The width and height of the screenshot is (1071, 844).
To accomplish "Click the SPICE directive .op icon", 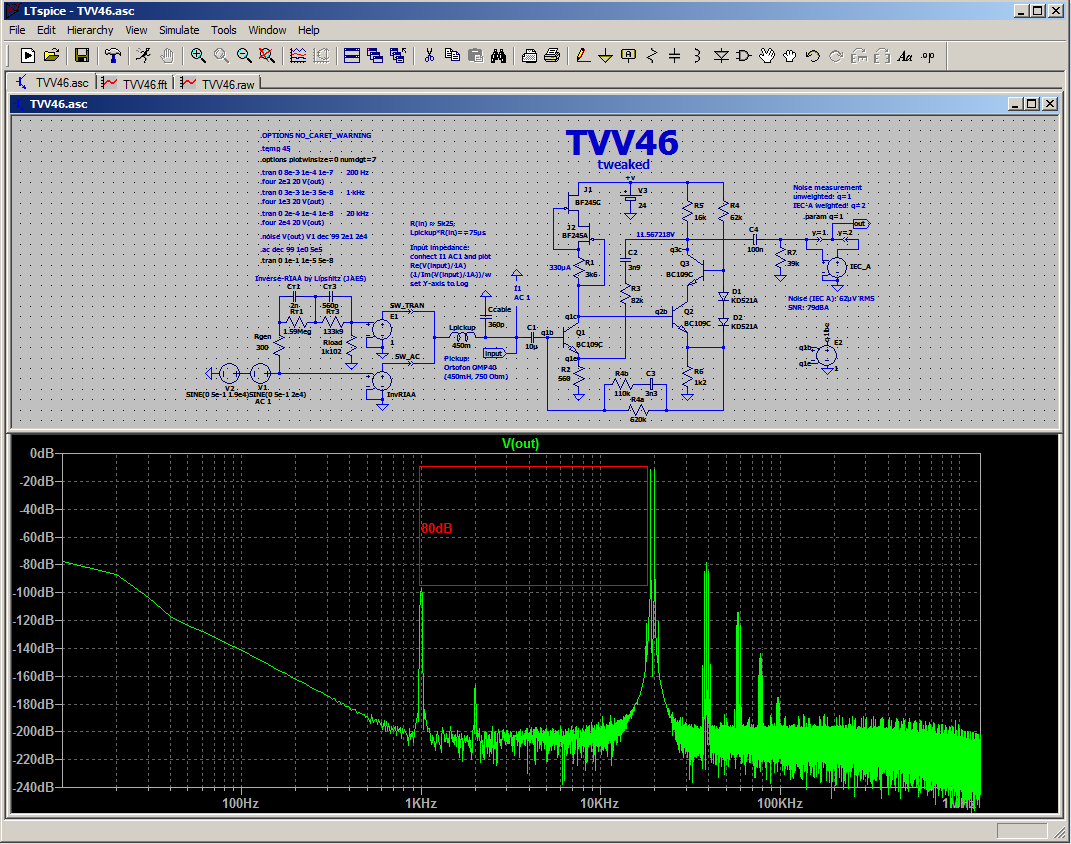I will pos(928,55).
